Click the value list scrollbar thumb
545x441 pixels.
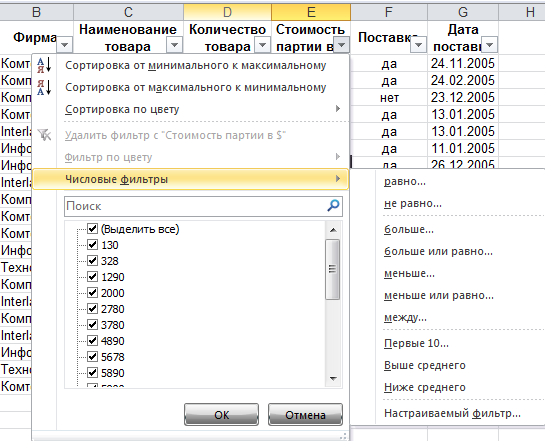[332, 269]
